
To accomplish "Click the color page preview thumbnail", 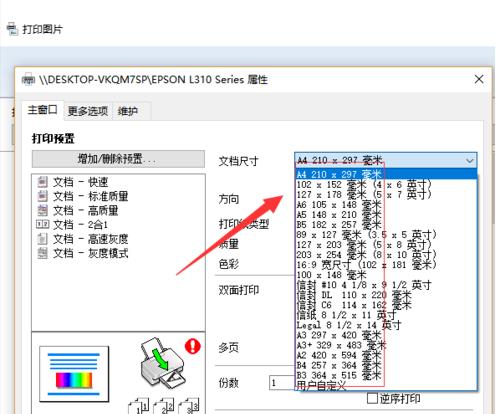I will click(x=74, y=374).
